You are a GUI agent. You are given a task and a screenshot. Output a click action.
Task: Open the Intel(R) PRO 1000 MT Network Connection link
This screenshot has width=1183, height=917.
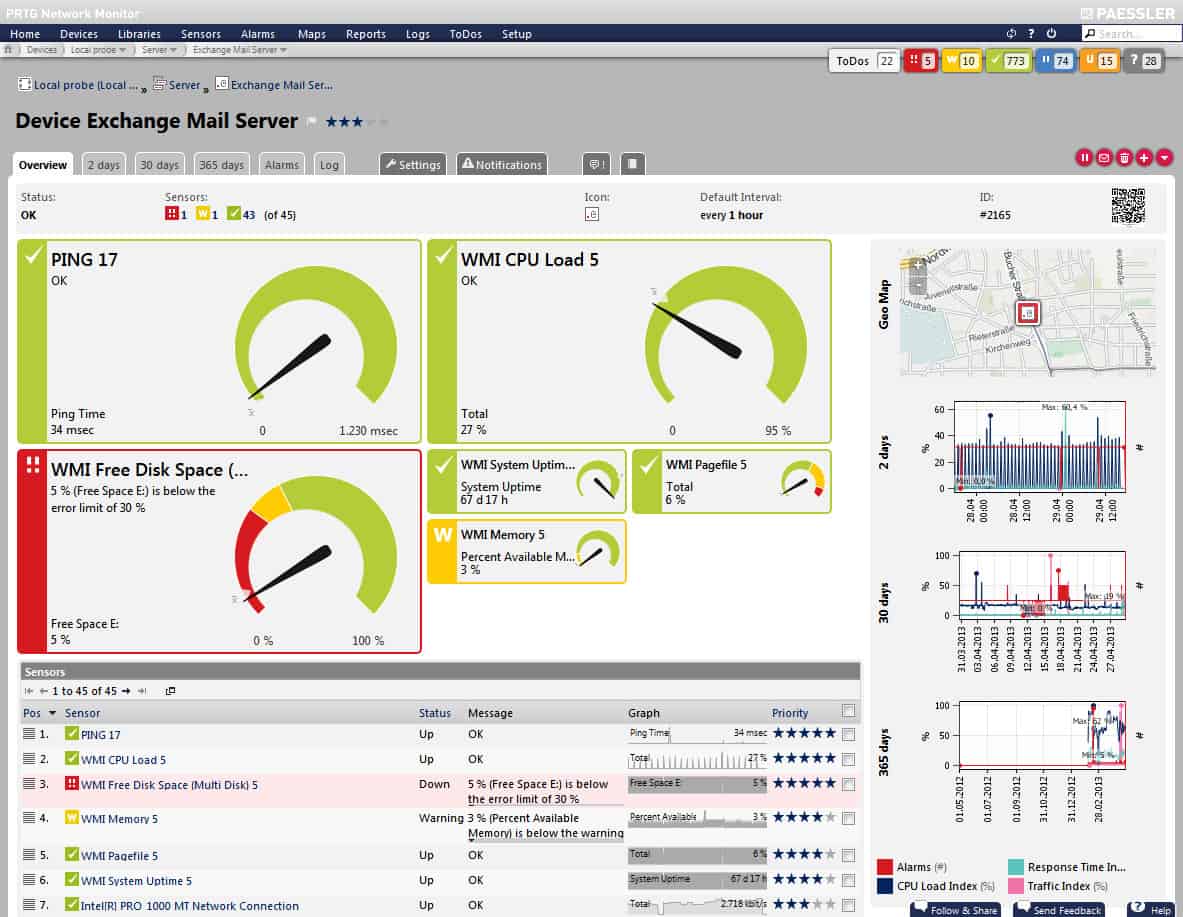pos(189,906)
